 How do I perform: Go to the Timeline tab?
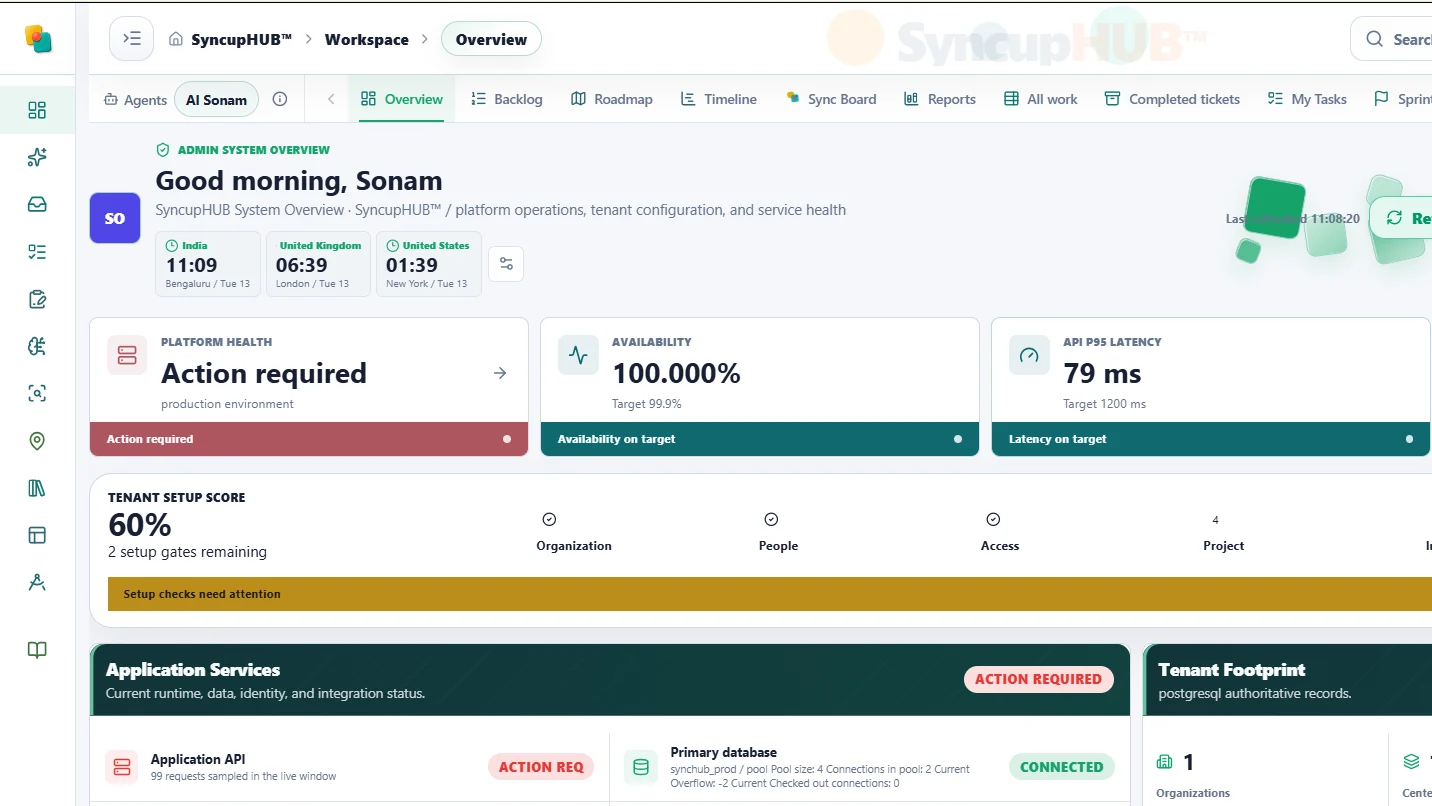719,99
